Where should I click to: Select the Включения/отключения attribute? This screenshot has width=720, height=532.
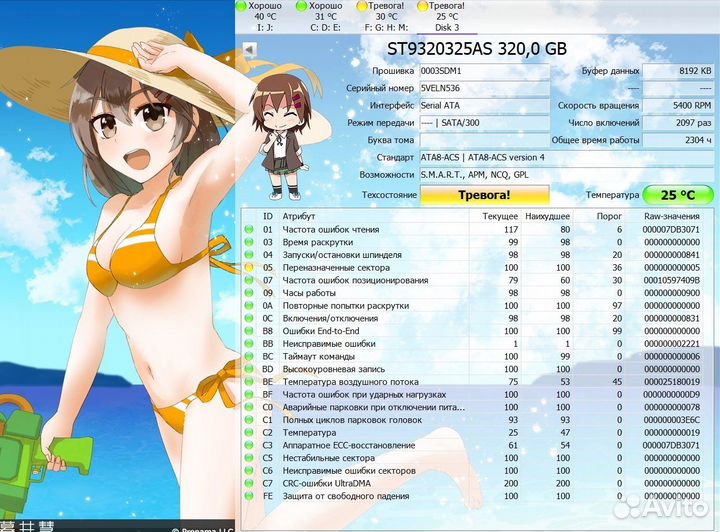click(330, 318)
